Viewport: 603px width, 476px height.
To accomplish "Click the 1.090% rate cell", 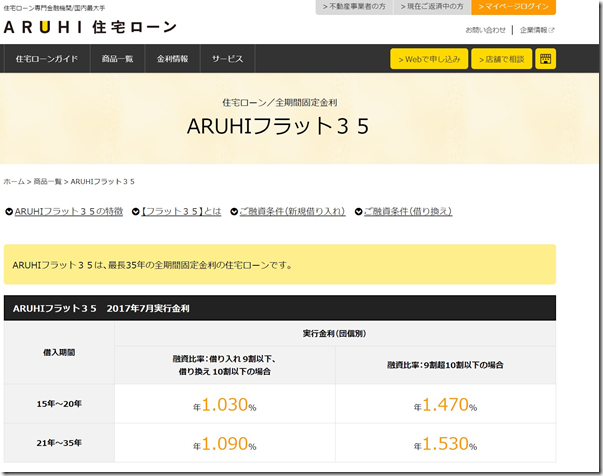I will [225, 444].
